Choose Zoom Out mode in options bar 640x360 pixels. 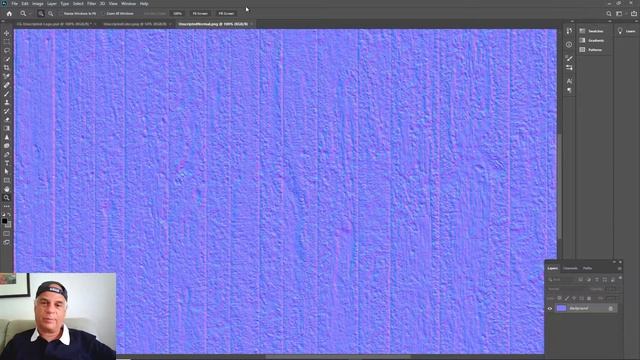point(51,13)
